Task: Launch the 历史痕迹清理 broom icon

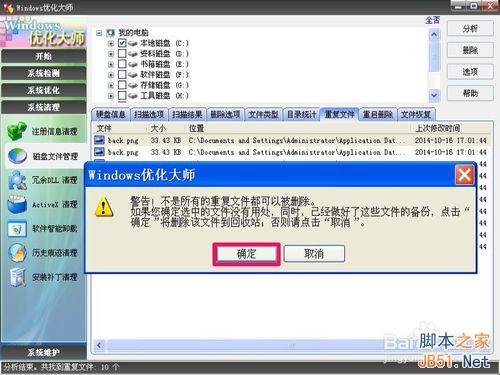Action: click(x=17, y=253)
